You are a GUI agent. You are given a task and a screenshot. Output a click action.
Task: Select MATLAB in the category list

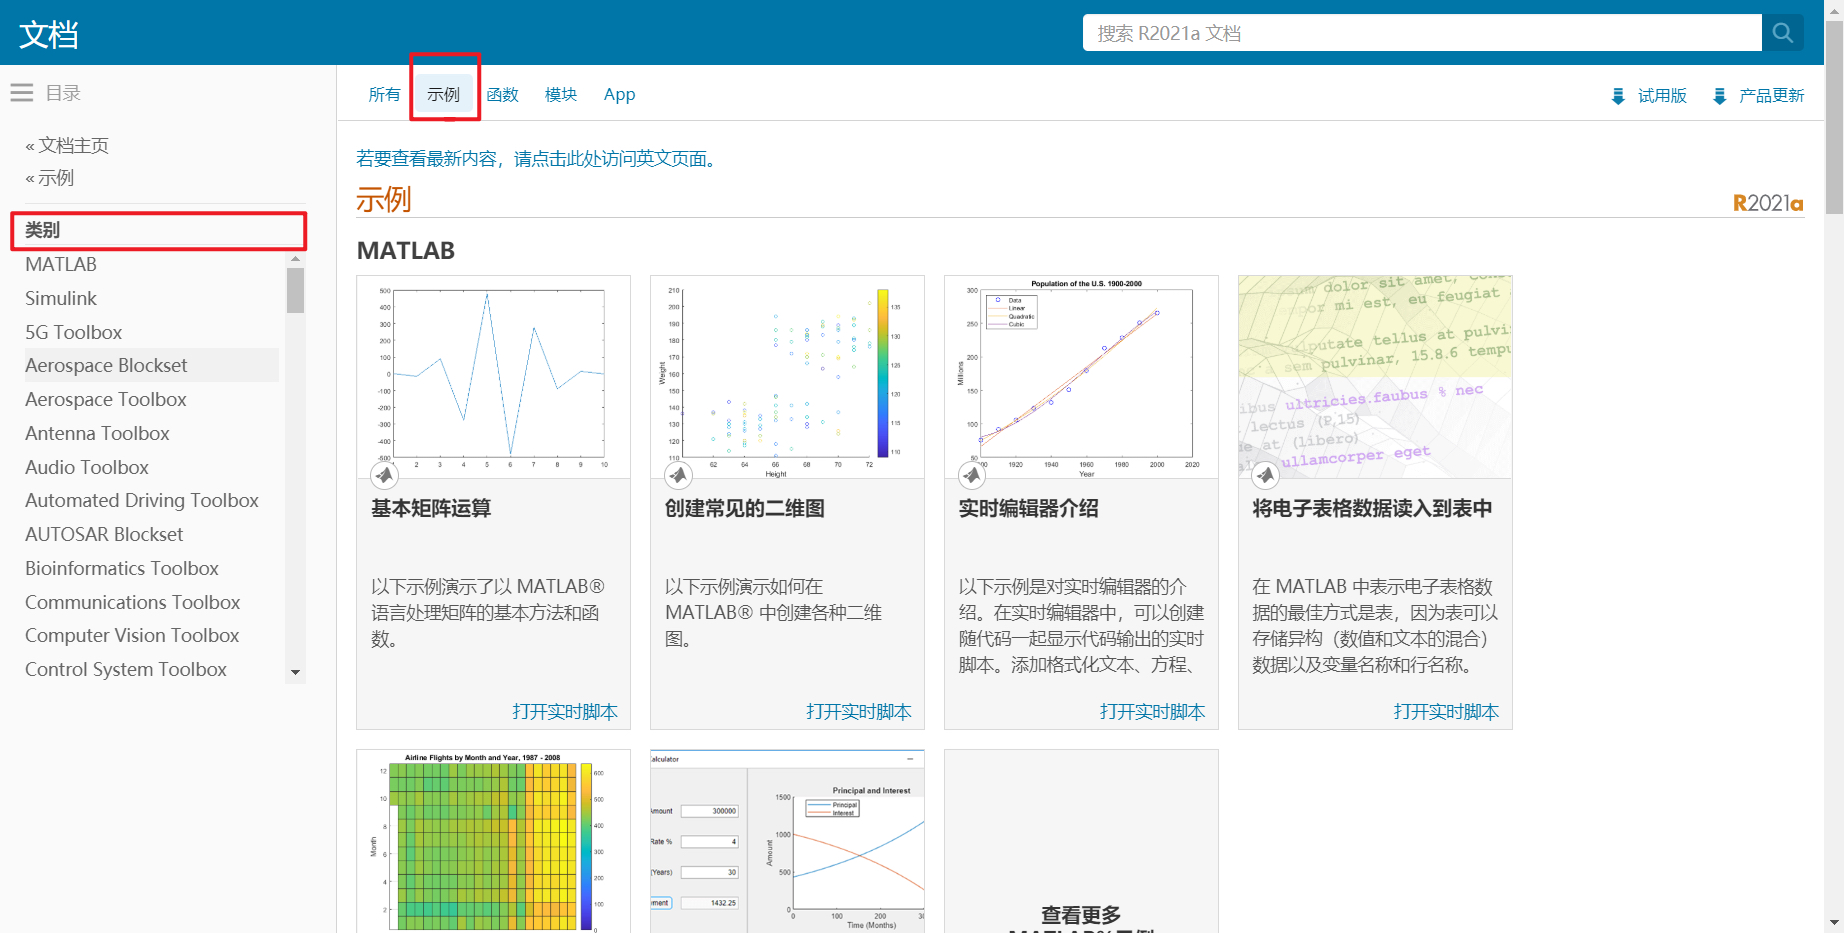pos(61,265)
